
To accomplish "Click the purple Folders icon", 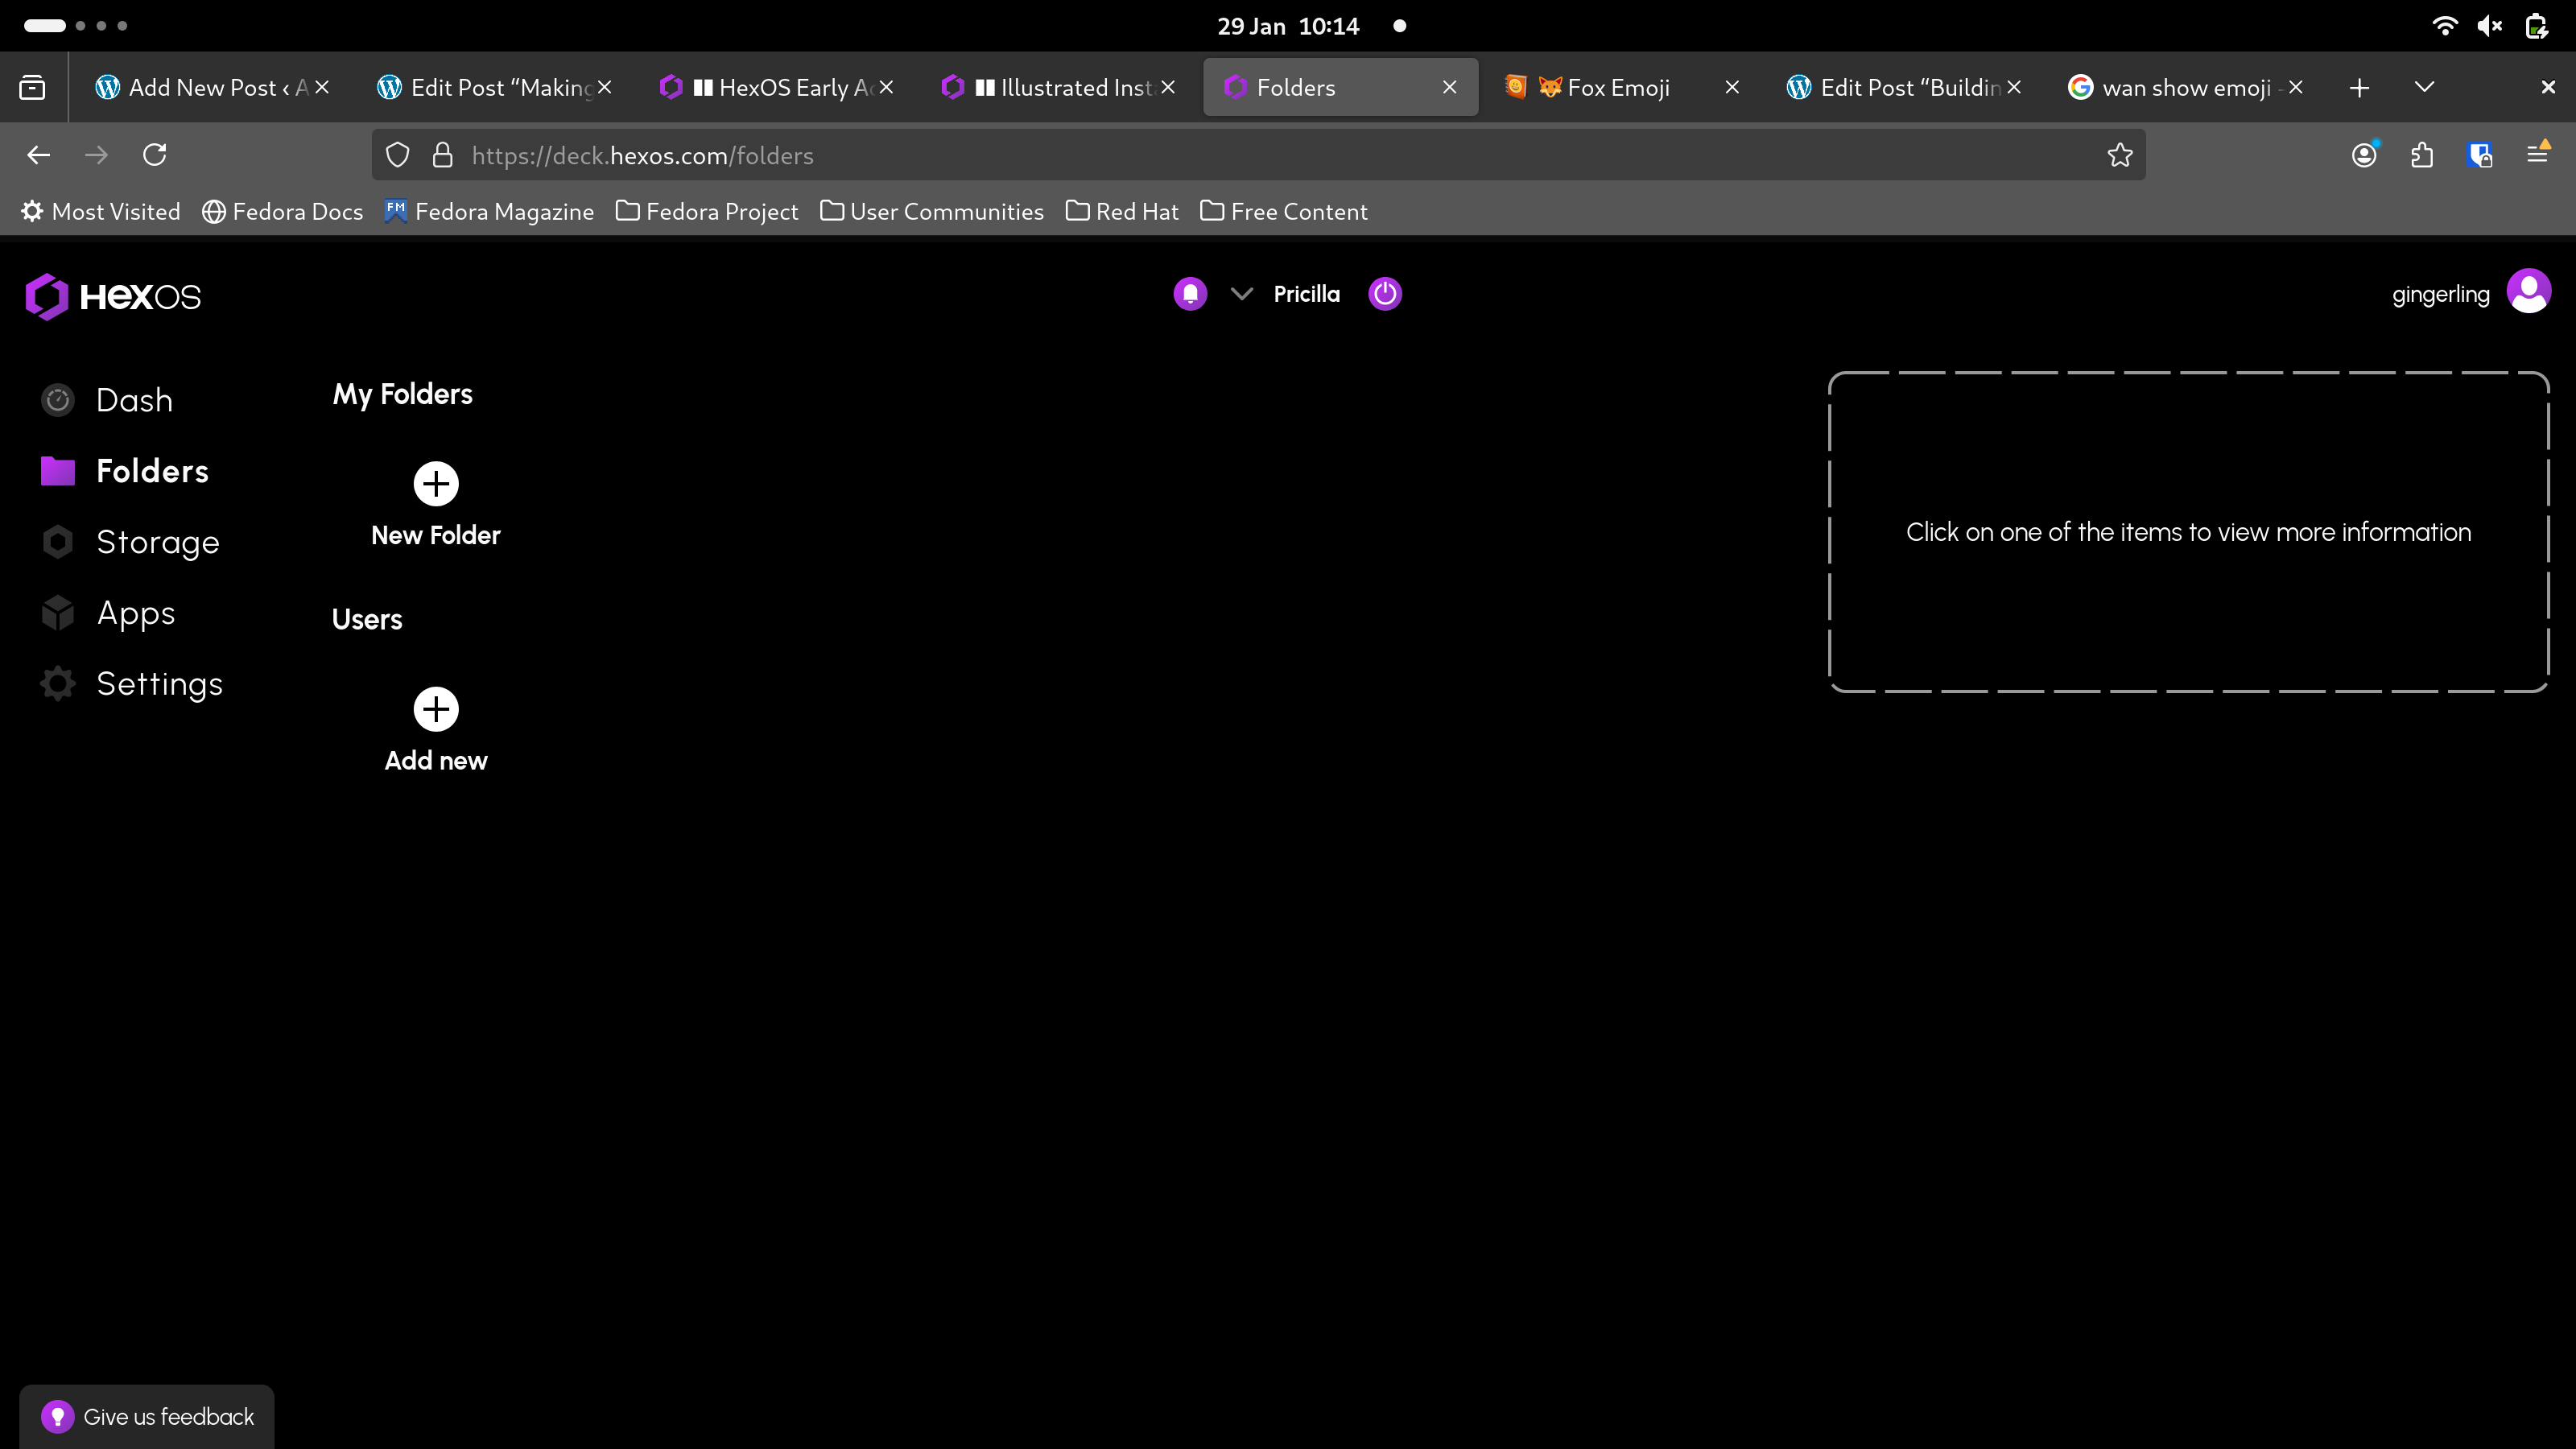I will pos(58,471).
